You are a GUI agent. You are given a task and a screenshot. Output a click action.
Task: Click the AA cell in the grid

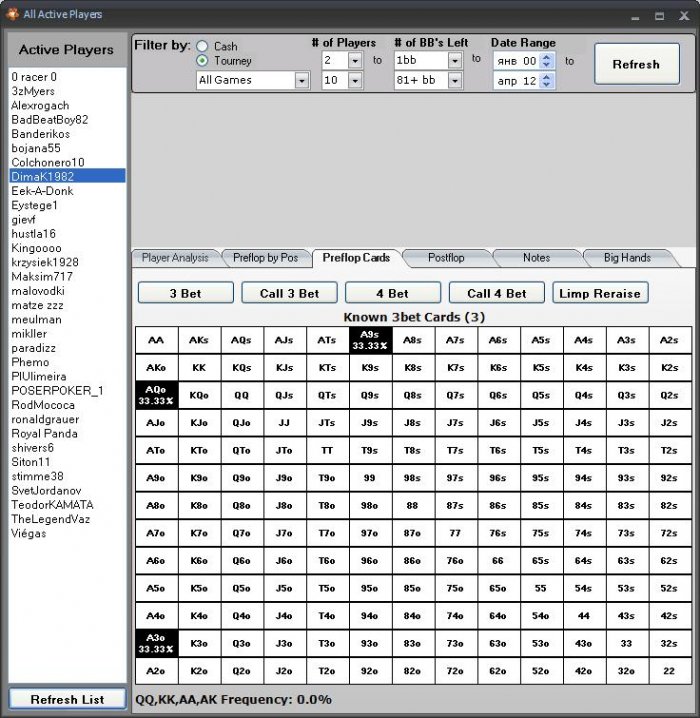pyautogui.click(x=156, y=340)
